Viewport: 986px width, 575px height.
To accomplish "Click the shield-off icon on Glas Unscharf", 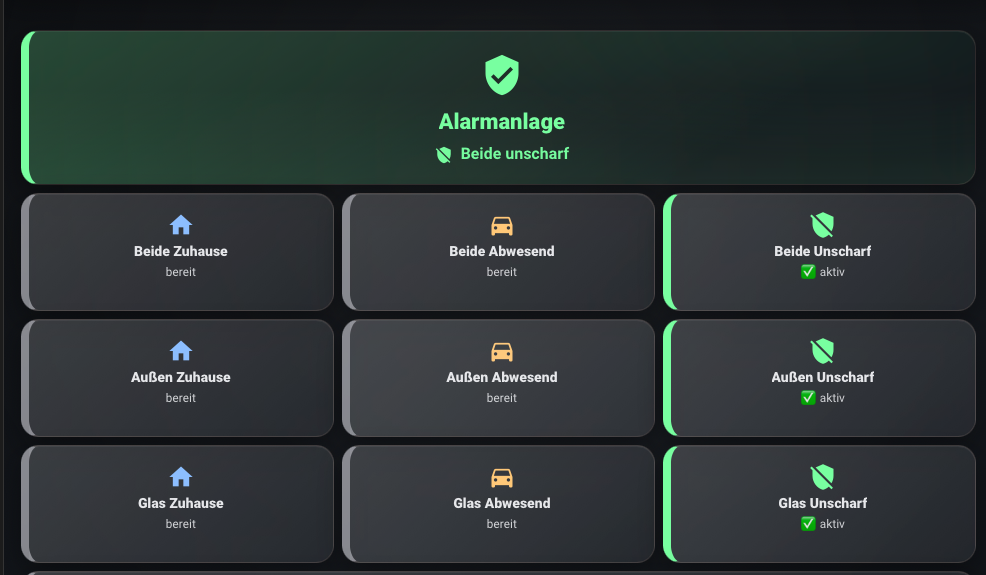I will [x=822, y=477].
